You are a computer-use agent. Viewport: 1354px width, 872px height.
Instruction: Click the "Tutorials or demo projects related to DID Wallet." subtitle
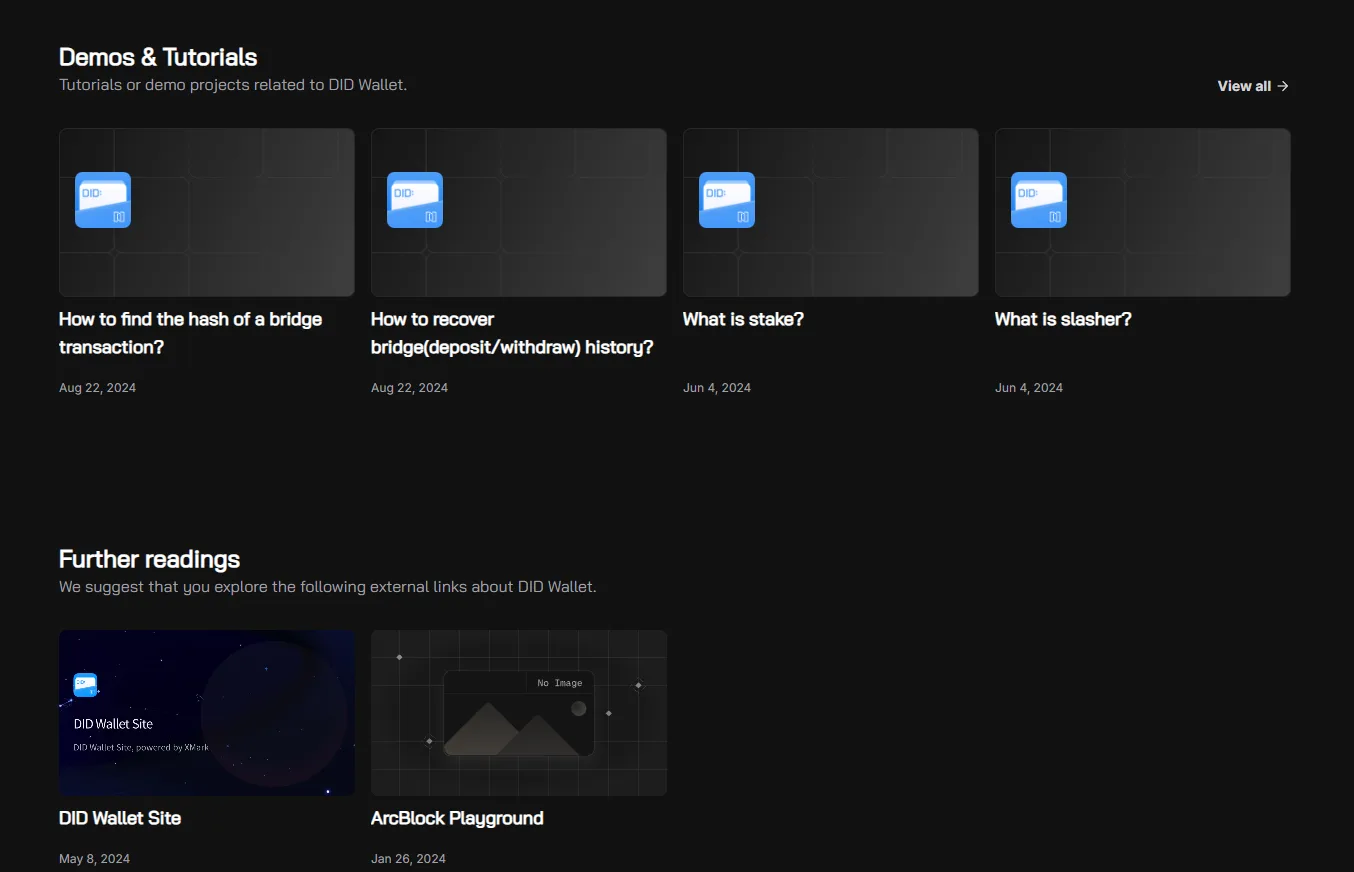pos(233,85)
